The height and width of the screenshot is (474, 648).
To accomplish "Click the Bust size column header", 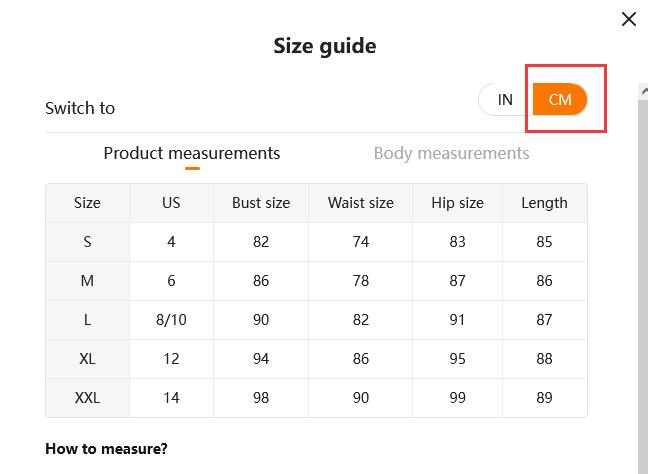I will pos(261,203).
